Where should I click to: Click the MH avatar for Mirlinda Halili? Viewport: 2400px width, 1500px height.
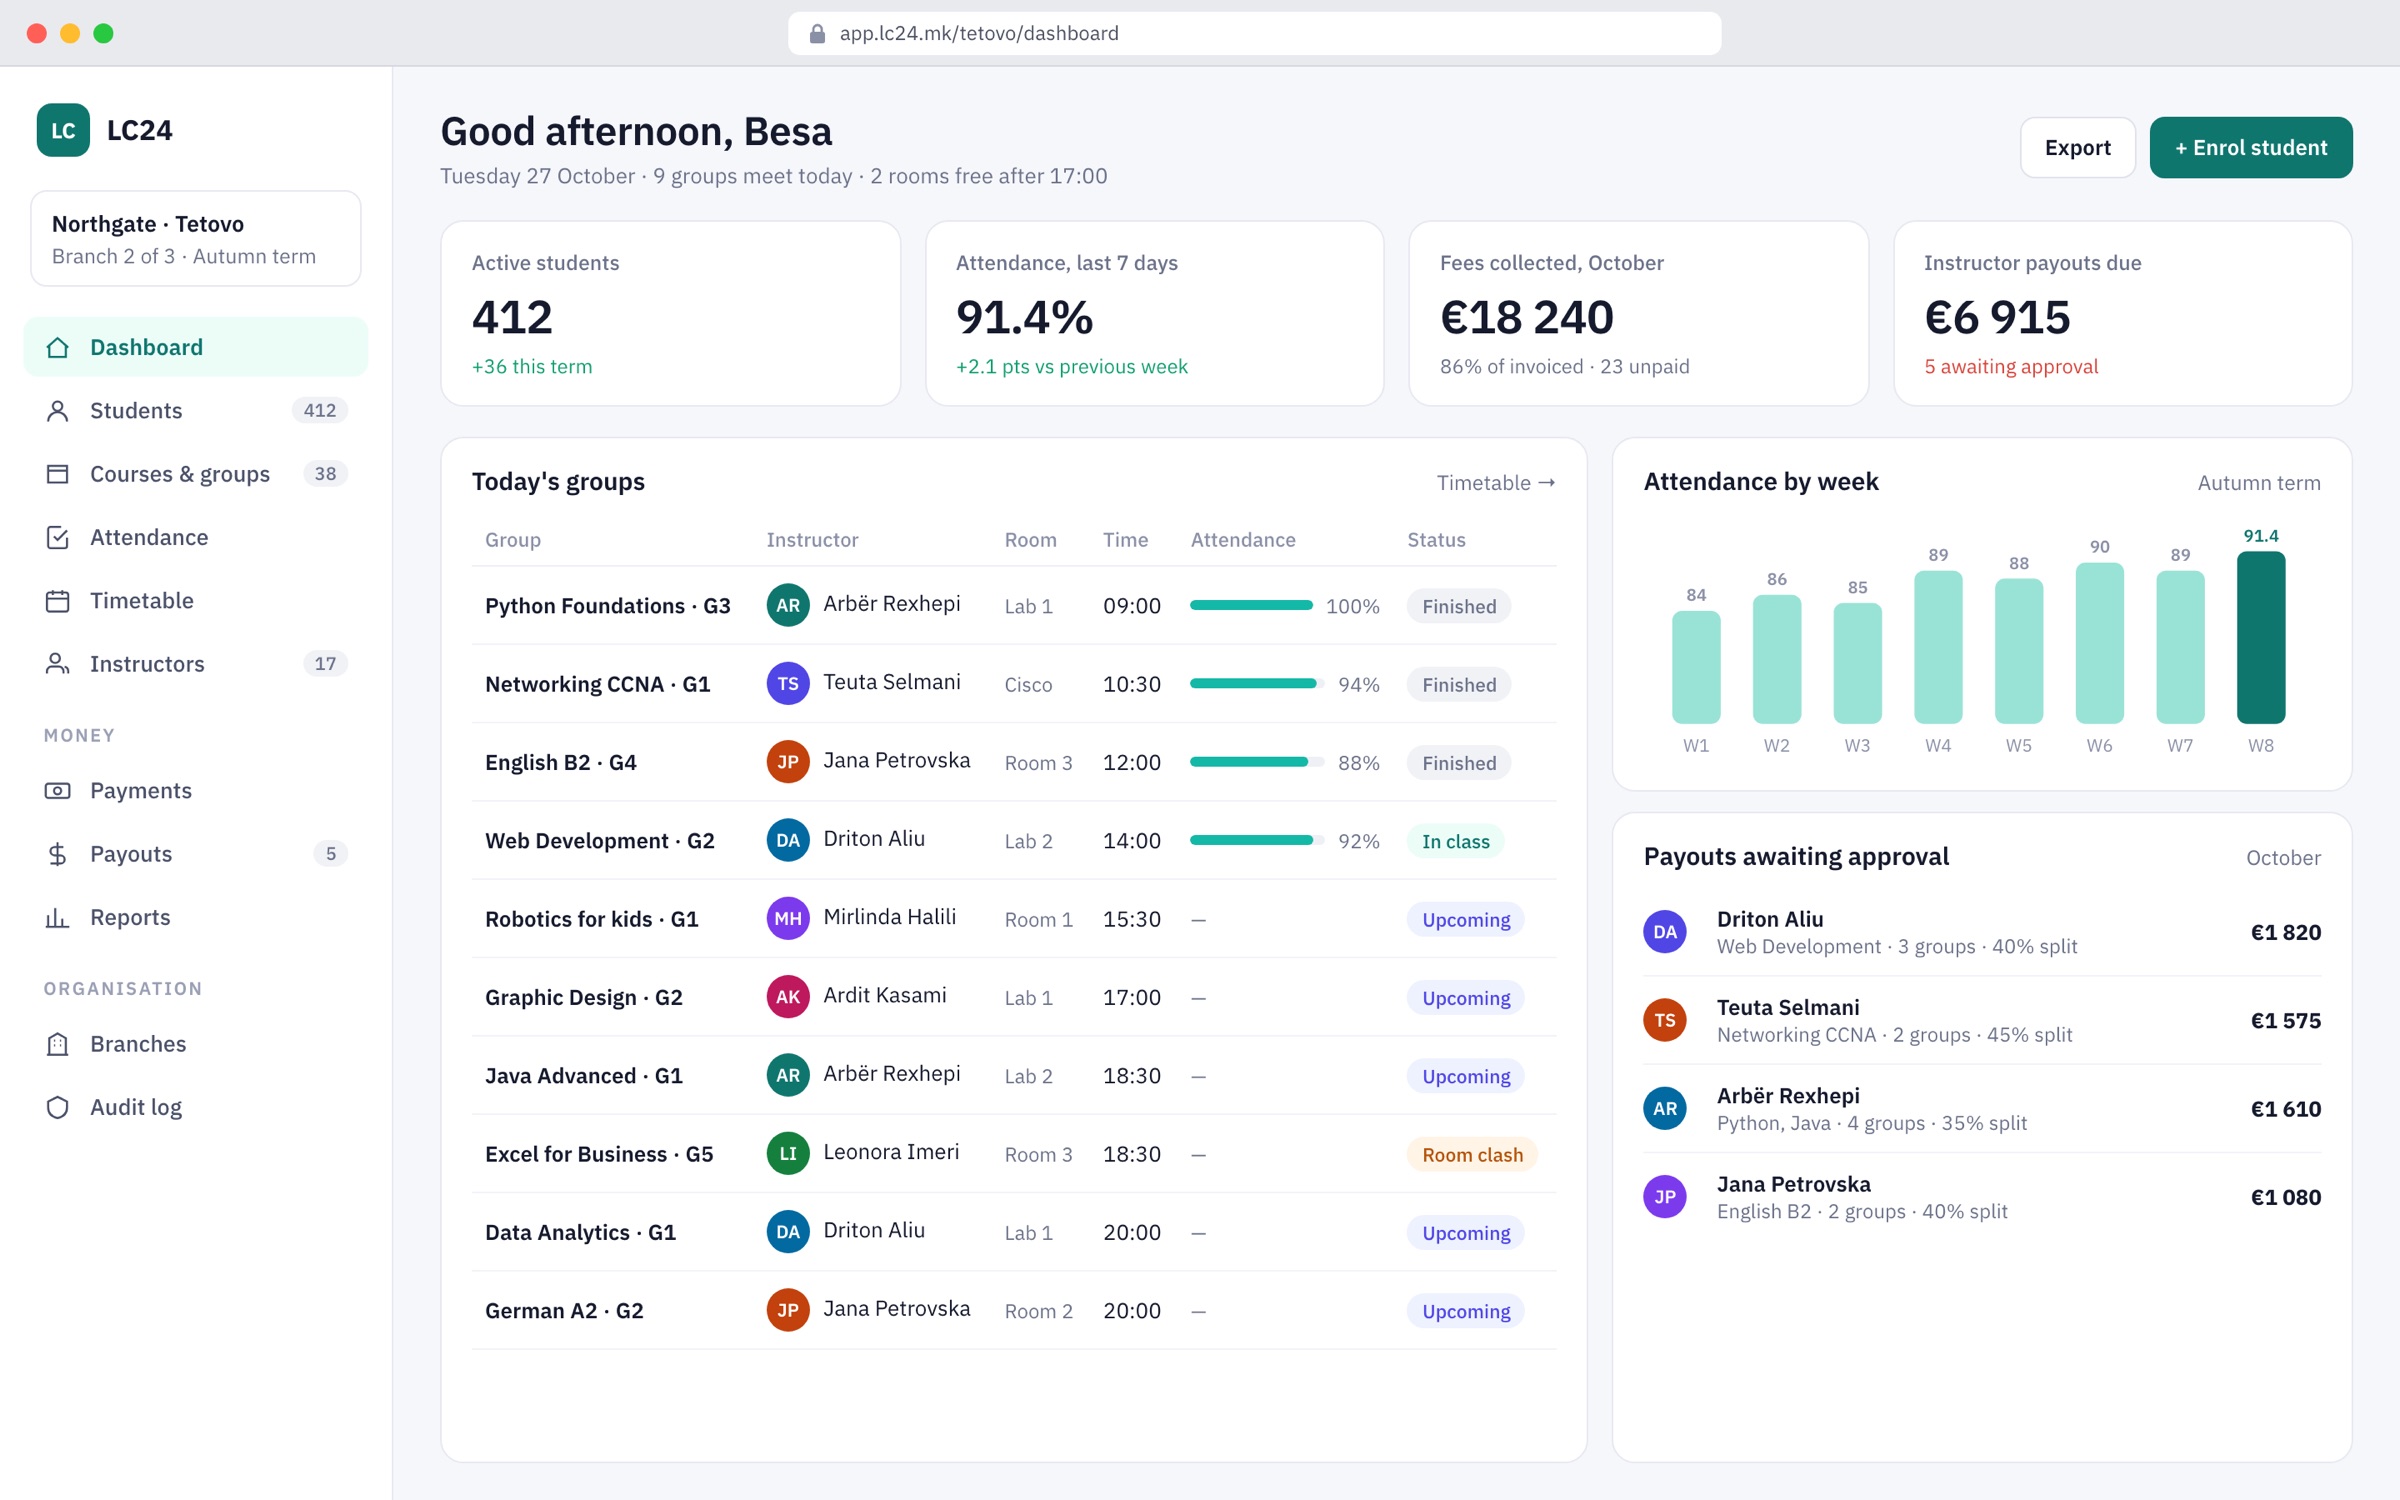pos(788,918)
